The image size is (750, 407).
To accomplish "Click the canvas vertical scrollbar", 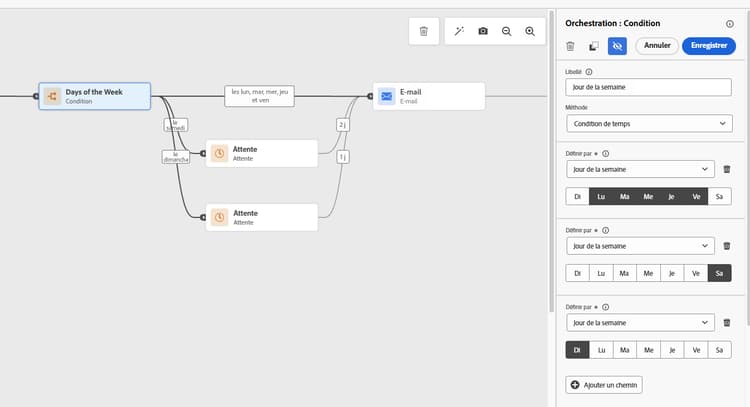I will tap(551, 163).
